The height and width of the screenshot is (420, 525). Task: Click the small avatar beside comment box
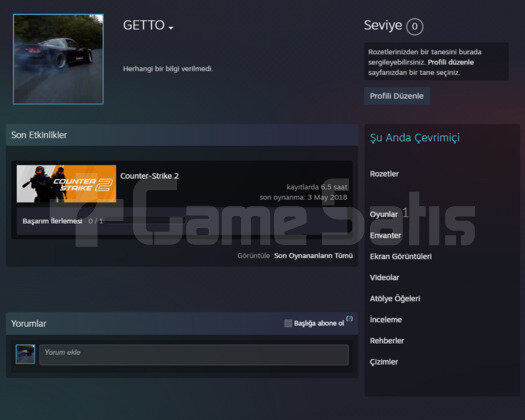(25, 354)
